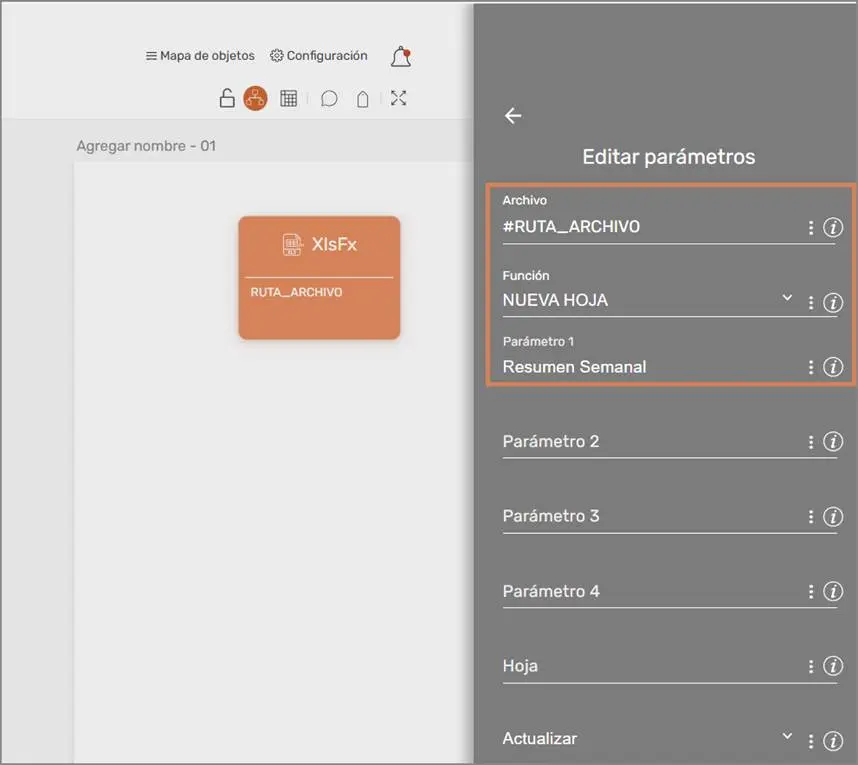Open options menu for Parámetro 2

[x=811, y=442]
